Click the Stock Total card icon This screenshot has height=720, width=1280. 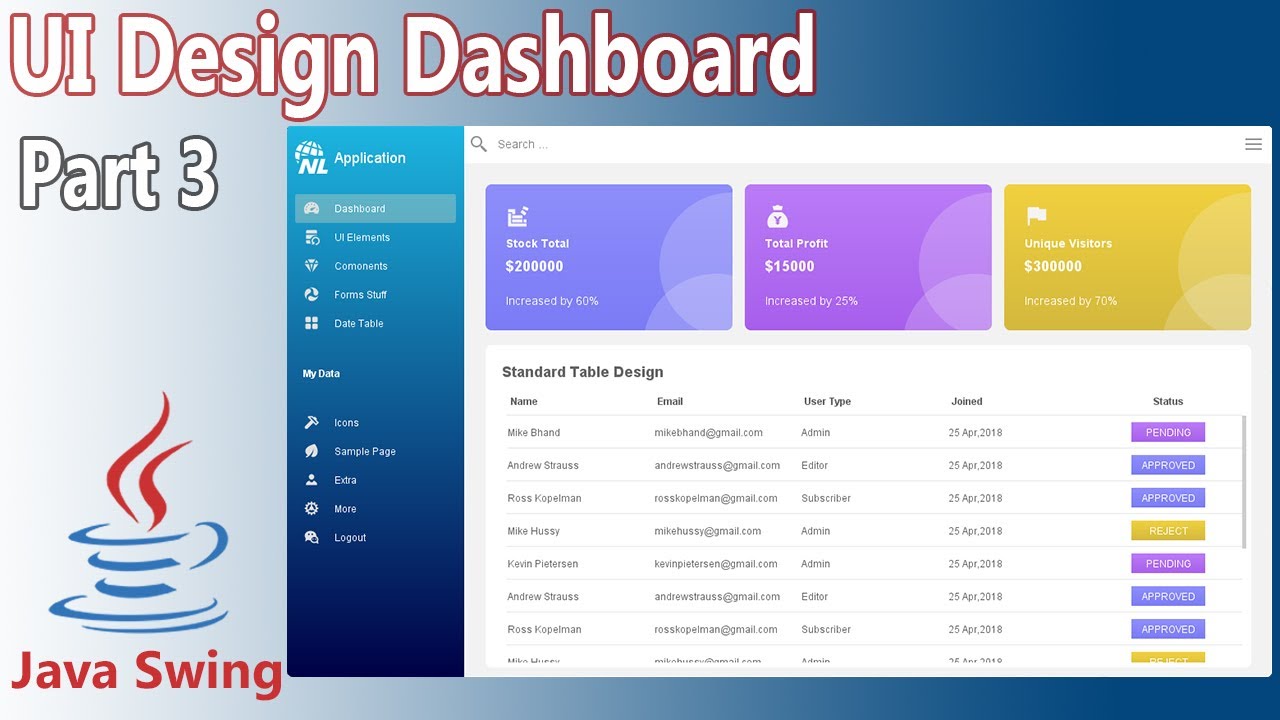(x=517, y=216)
